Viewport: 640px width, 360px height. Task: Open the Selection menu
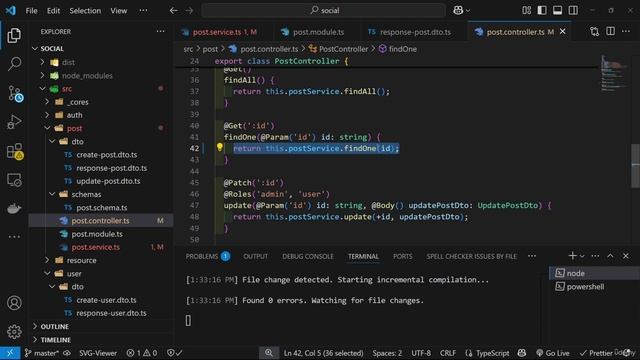pos(85,11)
